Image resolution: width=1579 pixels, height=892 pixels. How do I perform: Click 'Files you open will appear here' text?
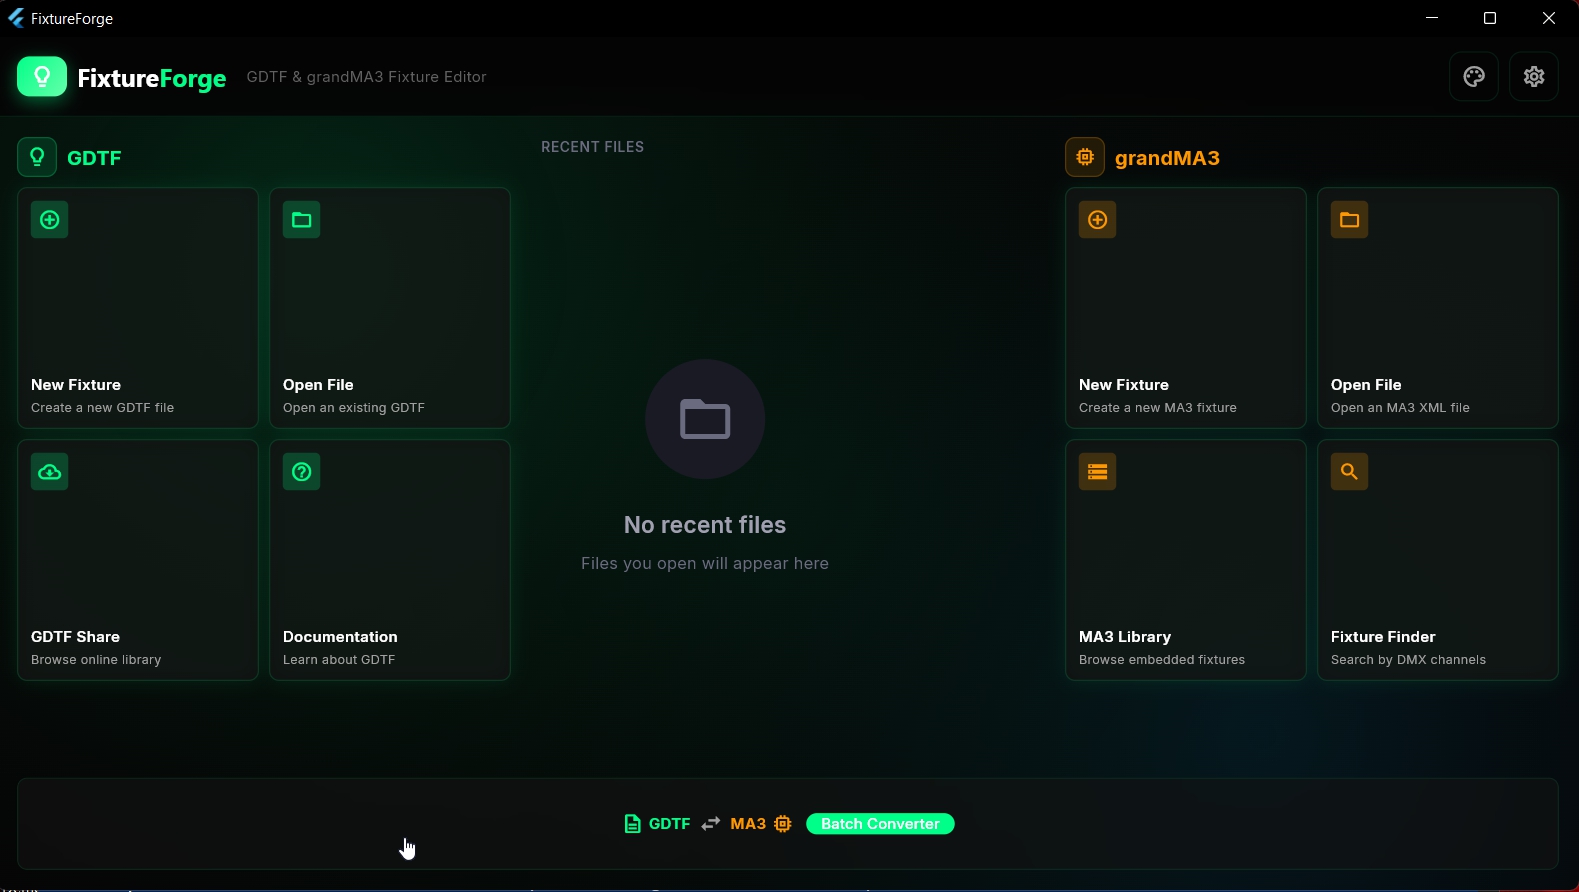(705, 563)
